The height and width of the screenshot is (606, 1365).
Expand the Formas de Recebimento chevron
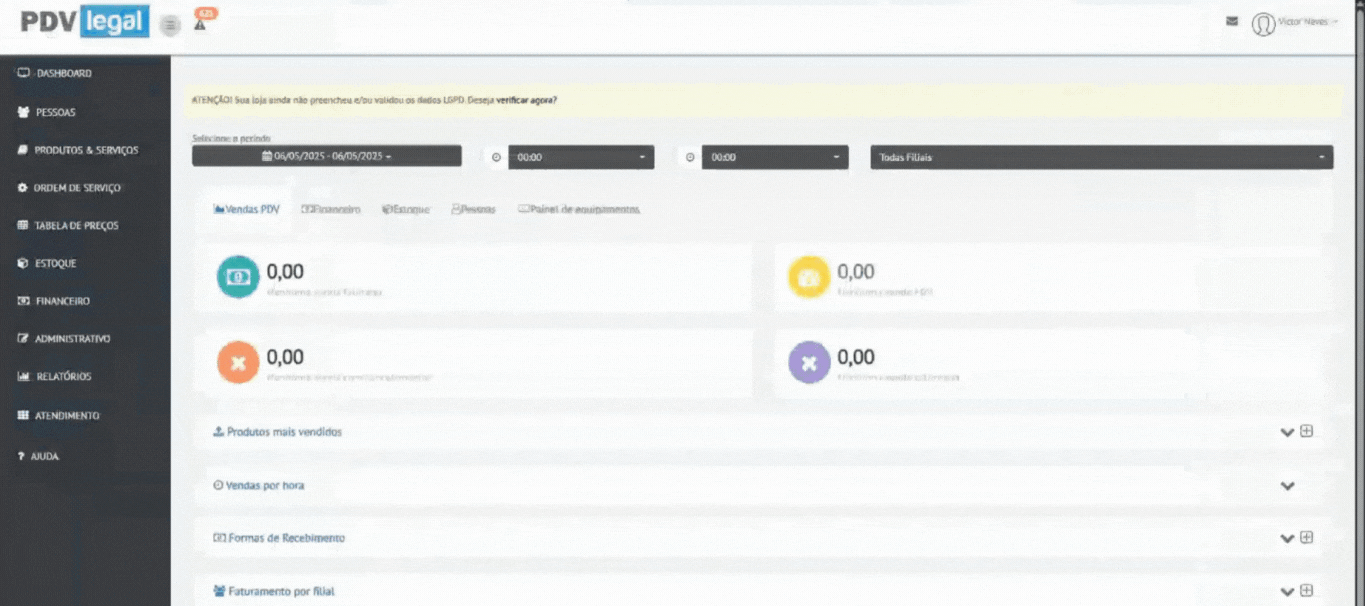pos(1288,538)
